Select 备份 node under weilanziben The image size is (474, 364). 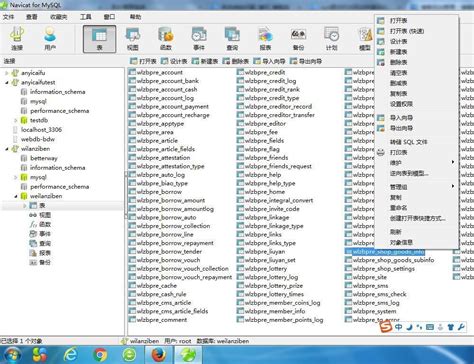(x=45, y=262)
